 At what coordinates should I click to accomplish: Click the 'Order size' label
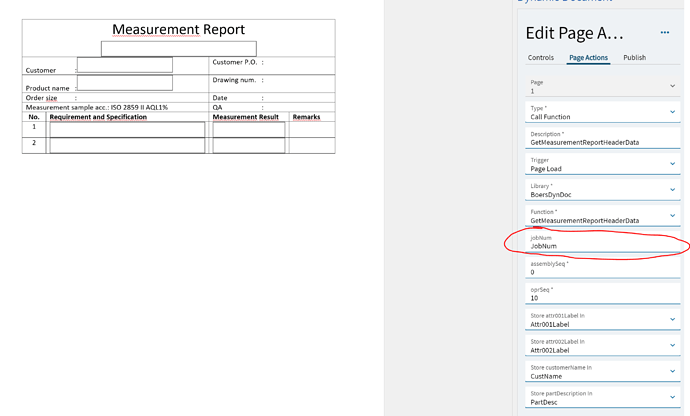41,98
